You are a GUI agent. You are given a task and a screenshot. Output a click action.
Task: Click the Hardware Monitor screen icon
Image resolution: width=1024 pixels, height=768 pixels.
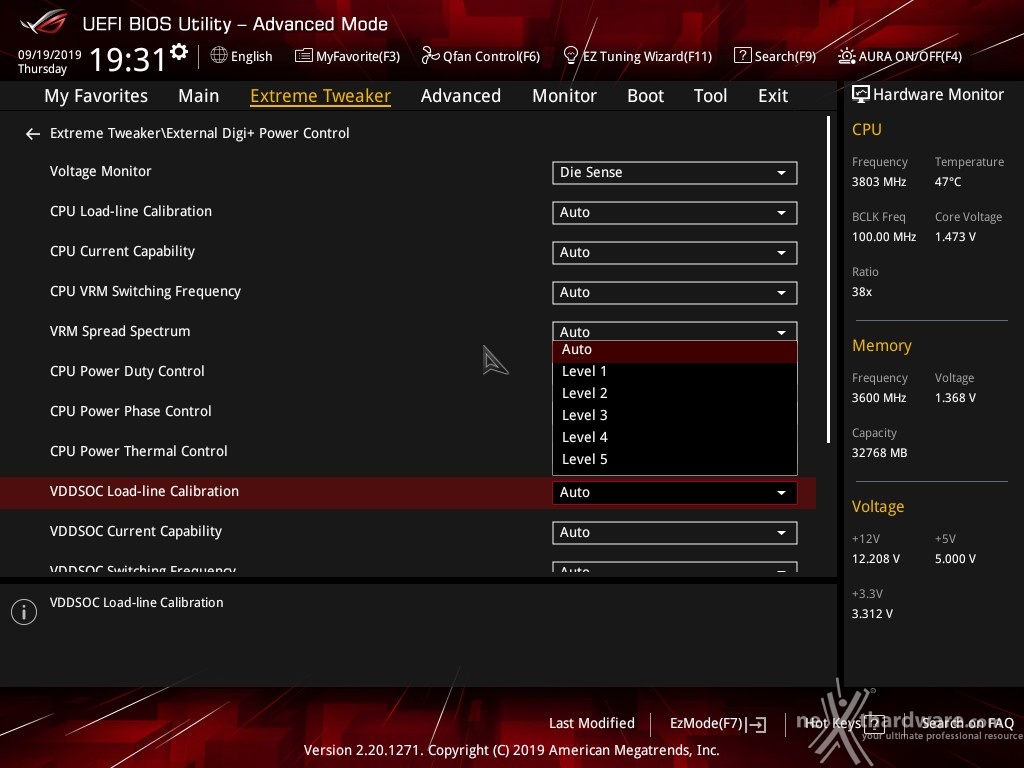861,95
